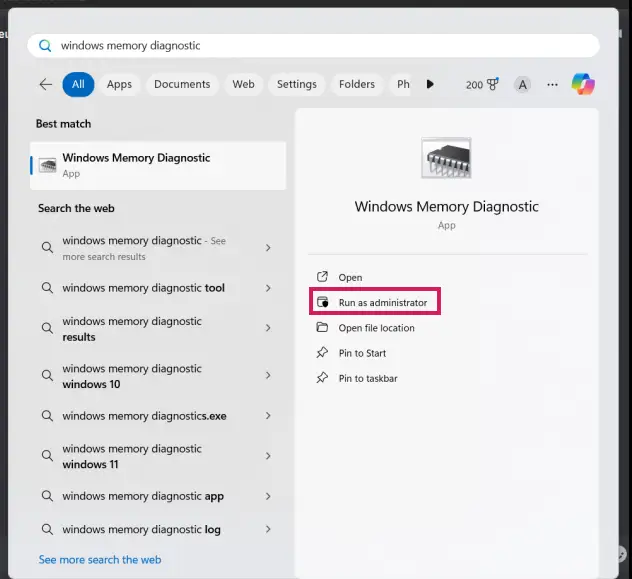This screenshot has height=579, width=632.
Task: Expand chevron for 'windows memory diagnostic app'
Action: coord(268,496)
